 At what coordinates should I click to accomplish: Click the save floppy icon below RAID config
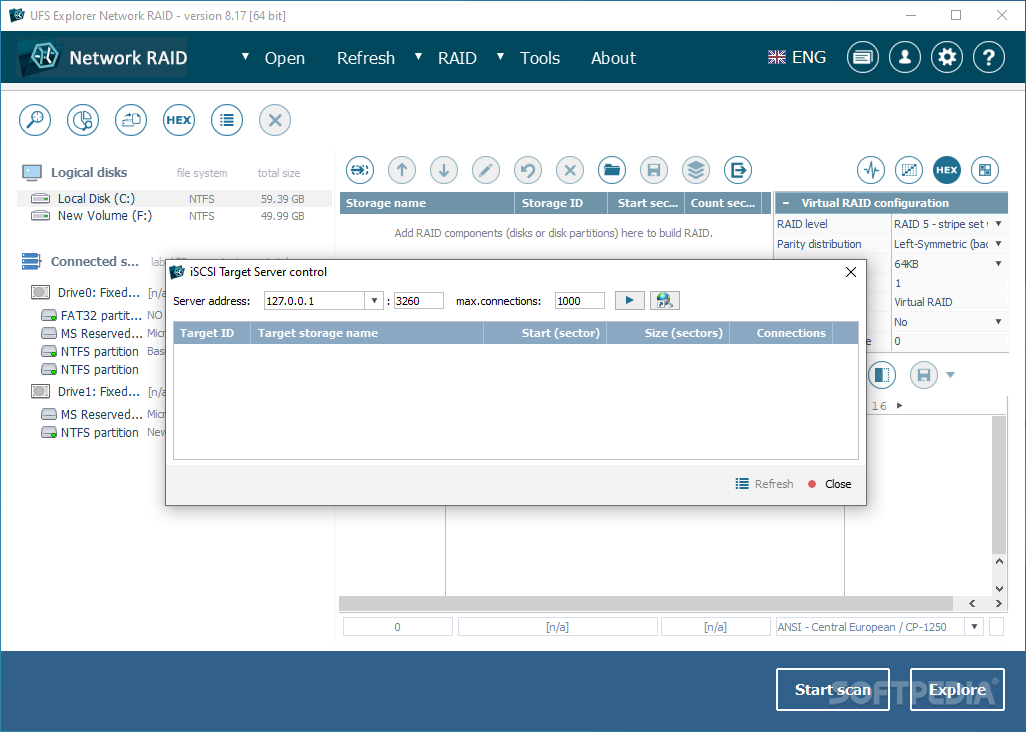(x=924, y=375)
